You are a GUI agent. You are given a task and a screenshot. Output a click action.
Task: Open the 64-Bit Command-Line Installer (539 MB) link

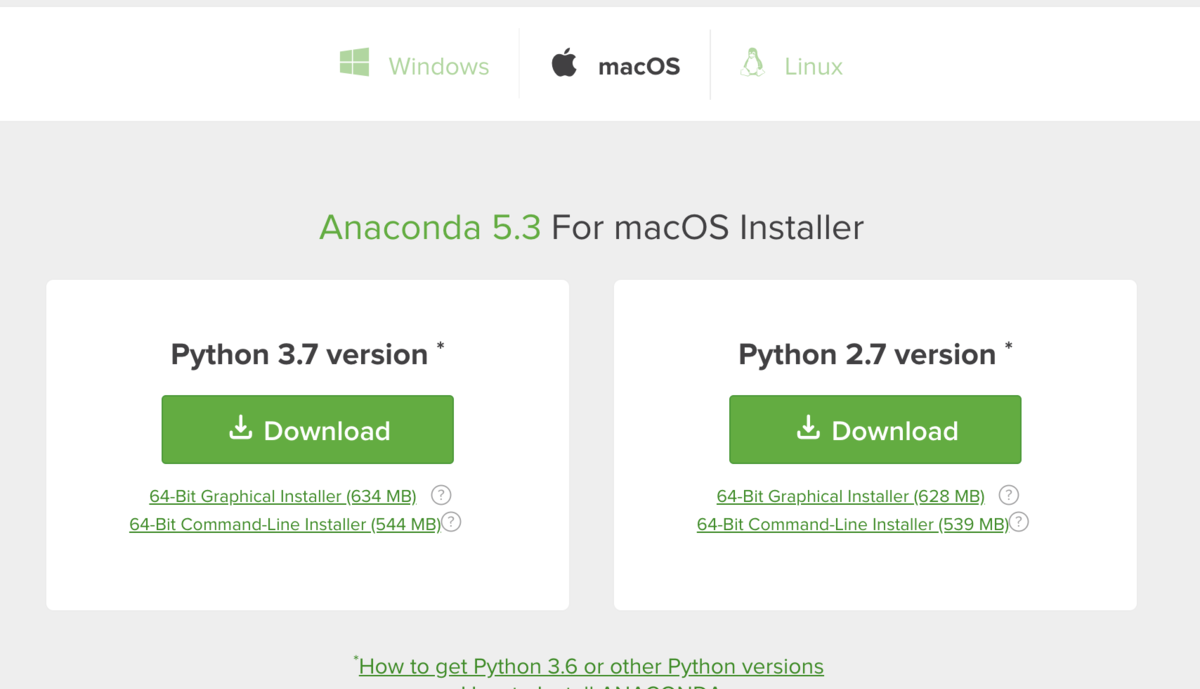(x=853, y=524)
